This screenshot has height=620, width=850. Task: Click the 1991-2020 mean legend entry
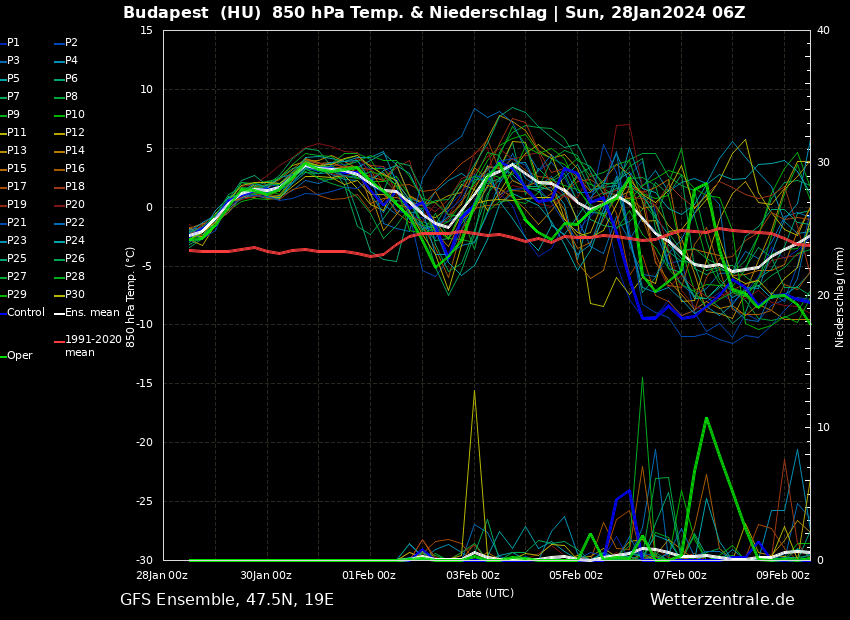(93, 346)
